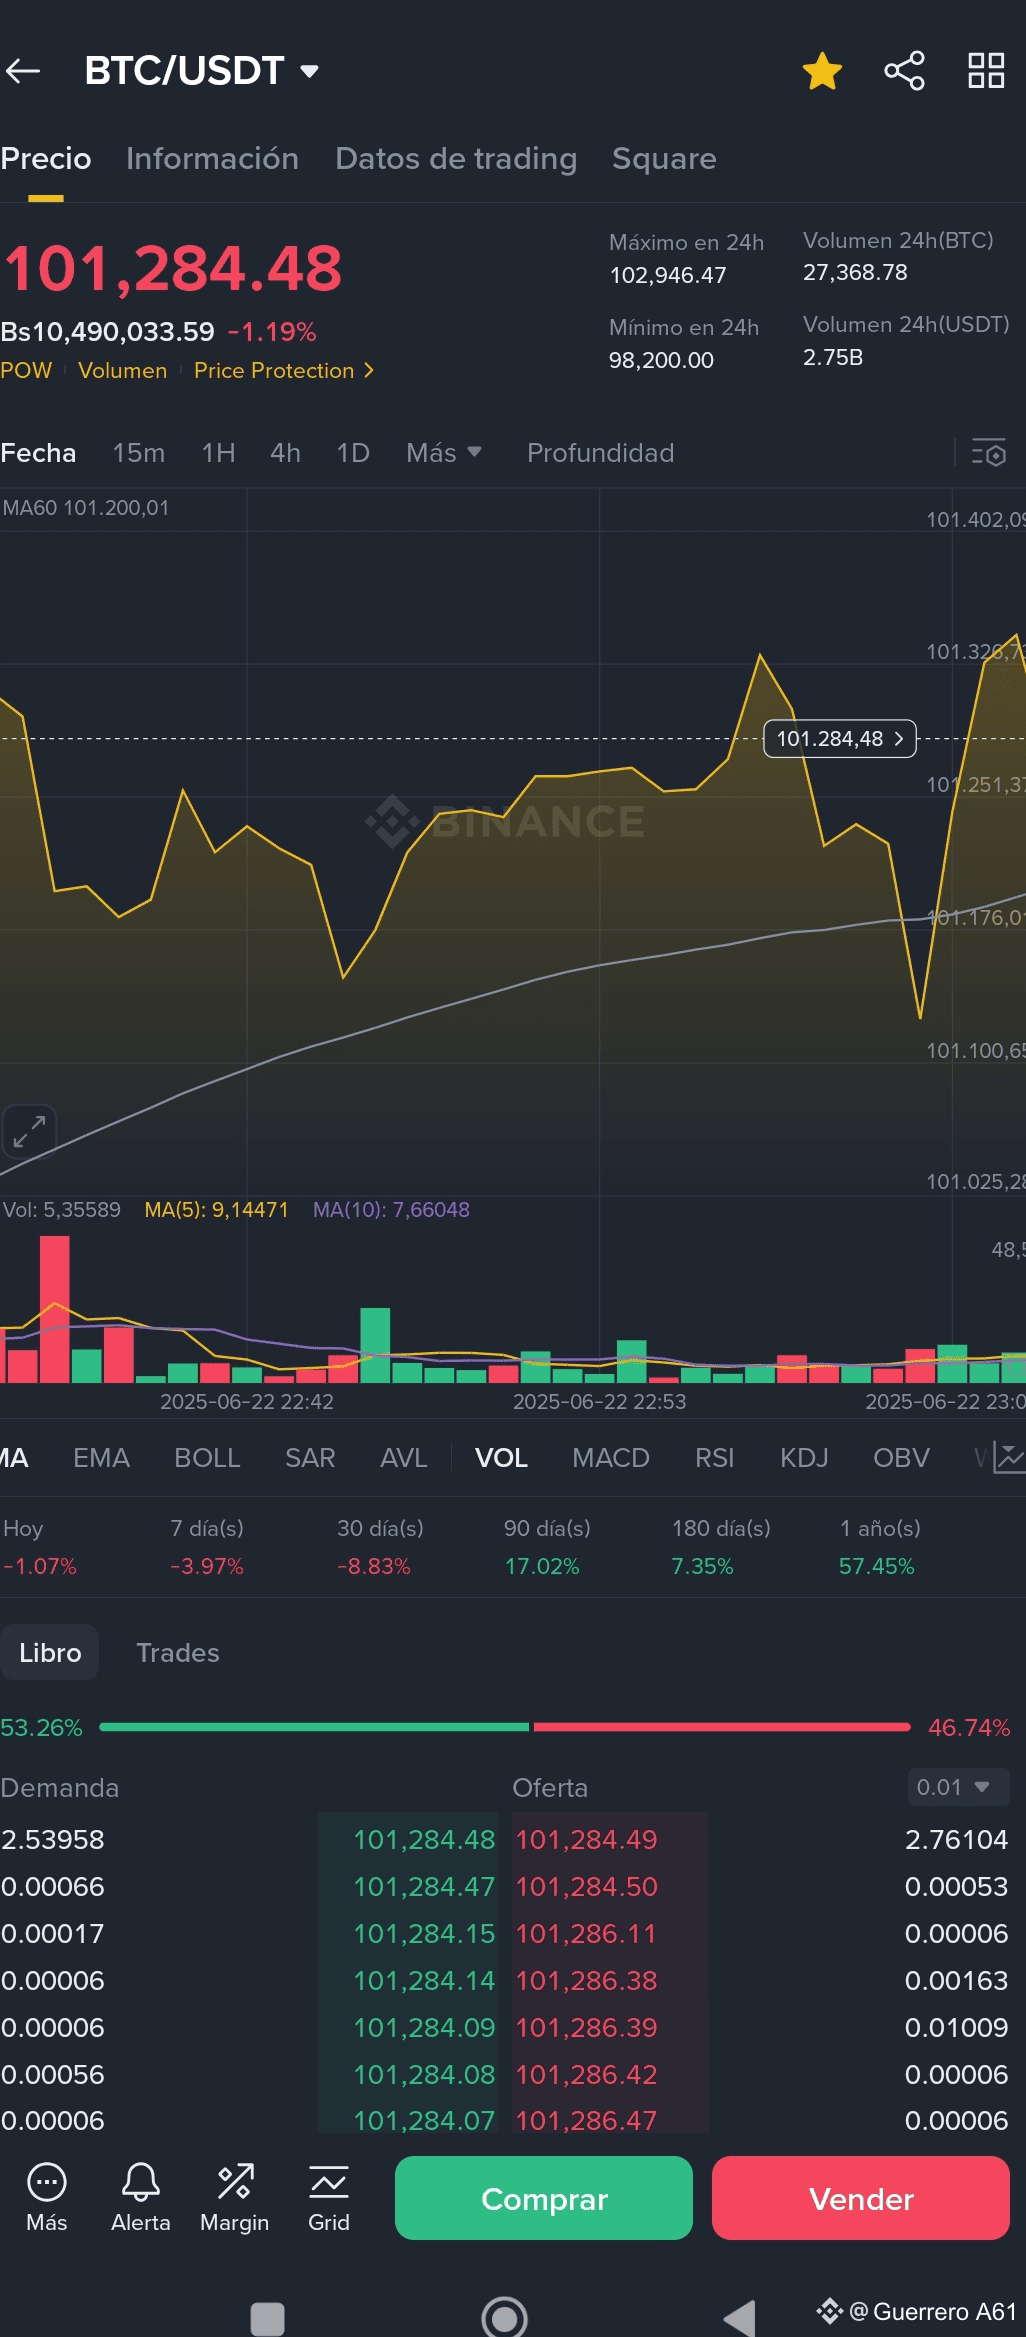Select the Trades tab
The height and width of the screenshot is (2337, 1026).
[178, 1653]
